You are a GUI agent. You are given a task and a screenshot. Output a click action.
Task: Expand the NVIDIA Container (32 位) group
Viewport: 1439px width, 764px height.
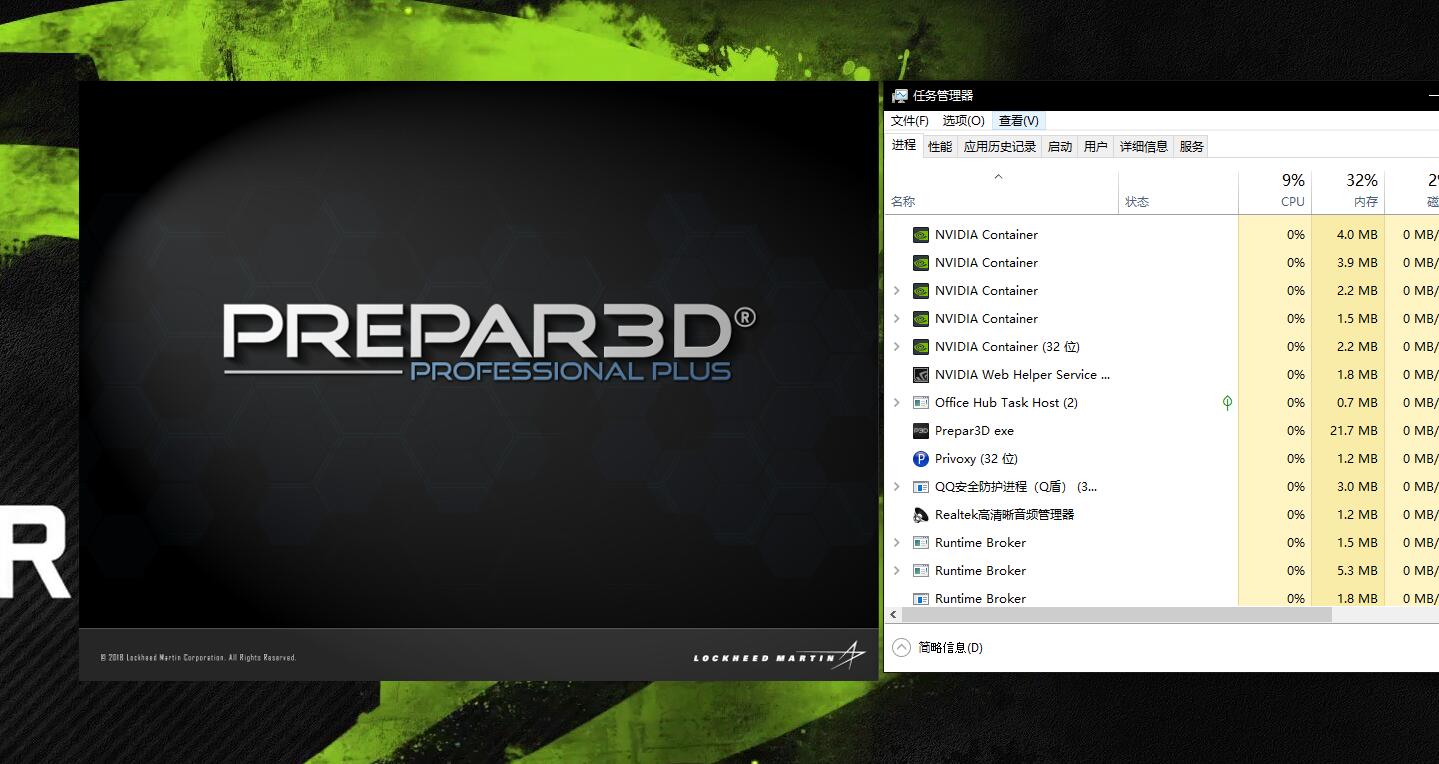tap(896, 347)
